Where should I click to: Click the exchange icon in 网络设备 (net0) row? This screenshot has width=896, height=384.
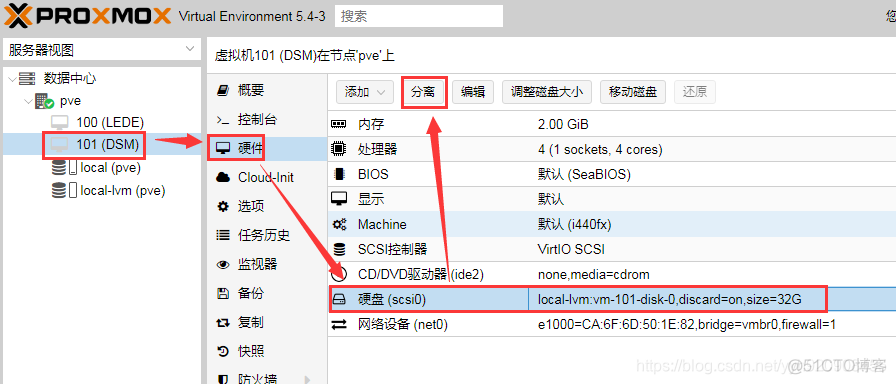pos(339,325)
